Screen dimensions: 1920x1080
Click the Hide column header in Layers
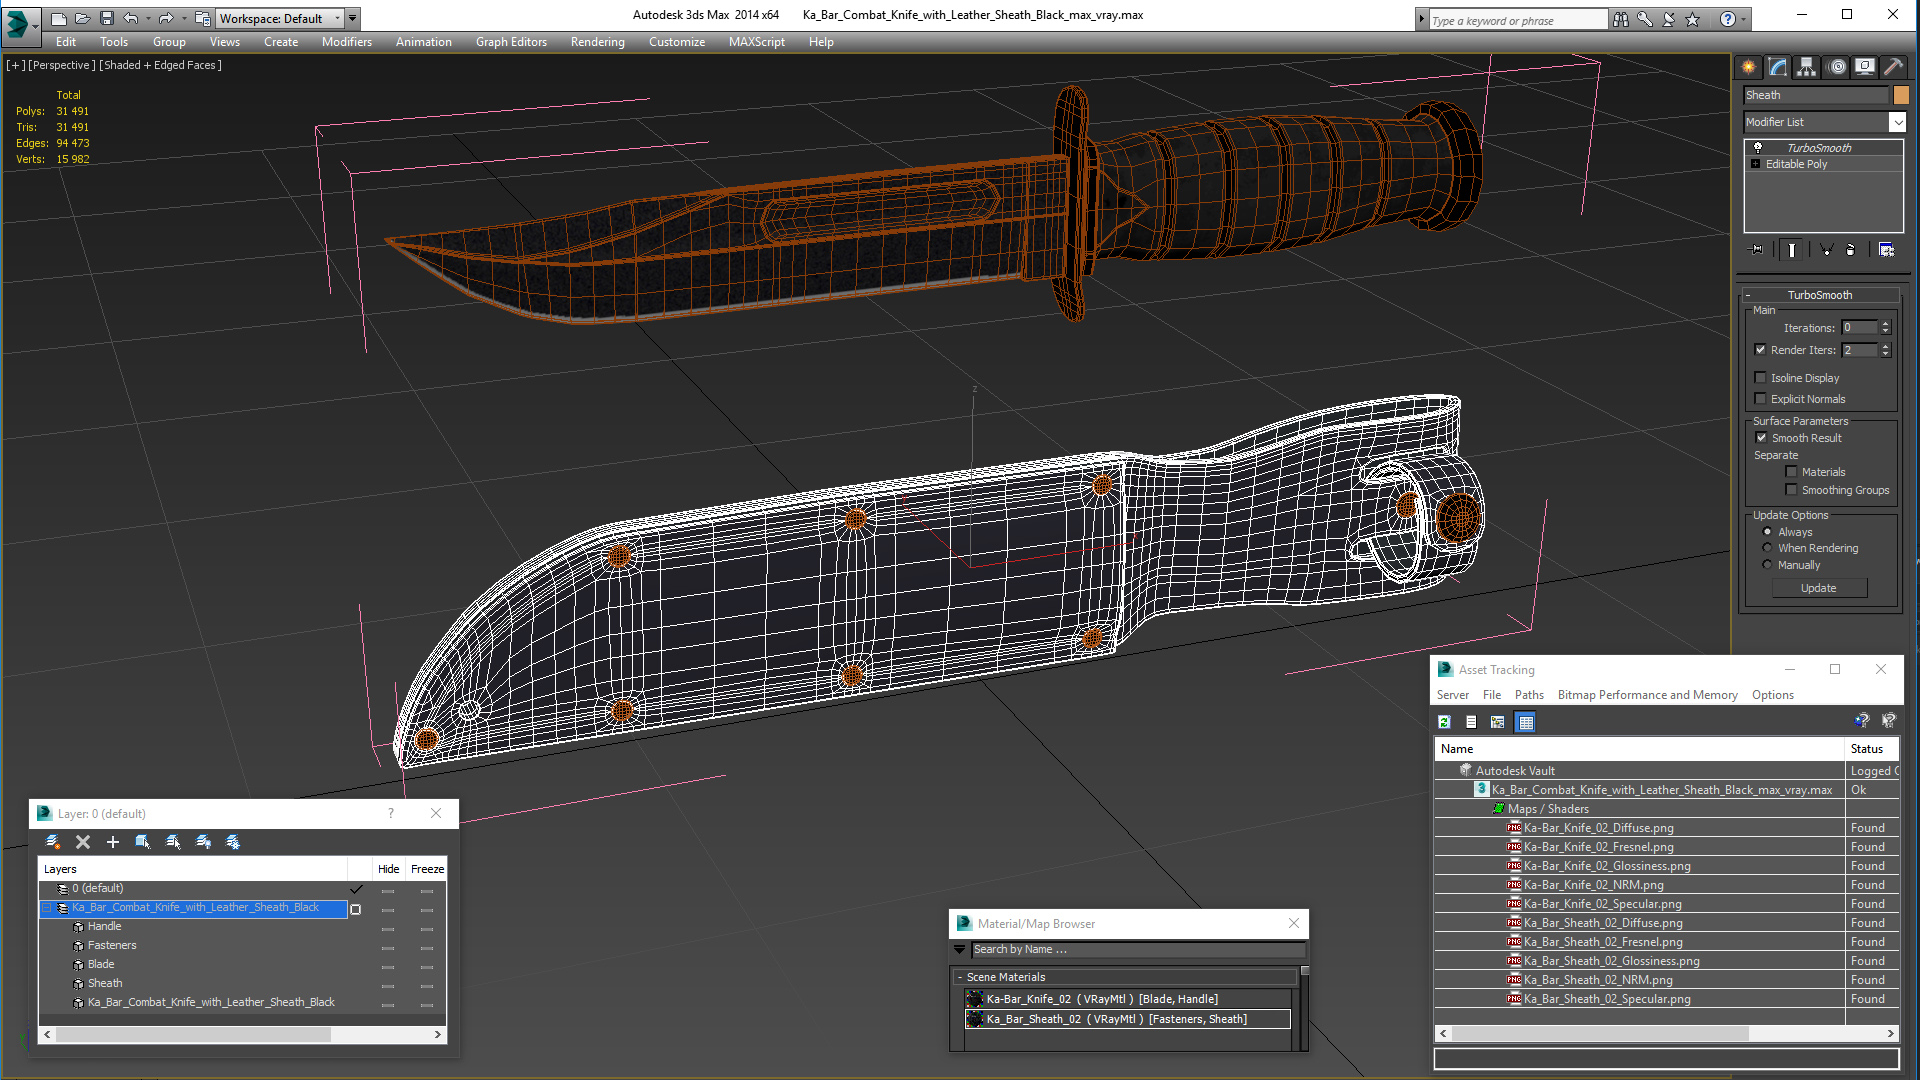click(x=388, y=869)
